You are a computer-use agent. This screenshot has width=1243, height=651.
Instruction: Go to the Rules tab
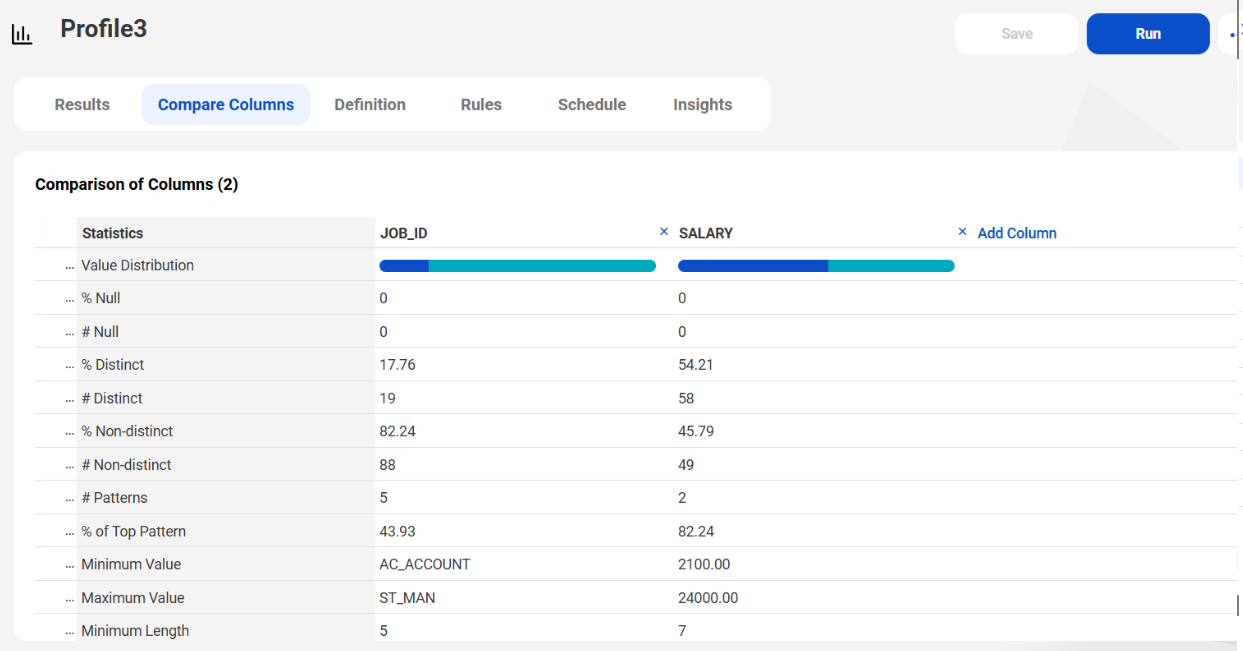481,104
